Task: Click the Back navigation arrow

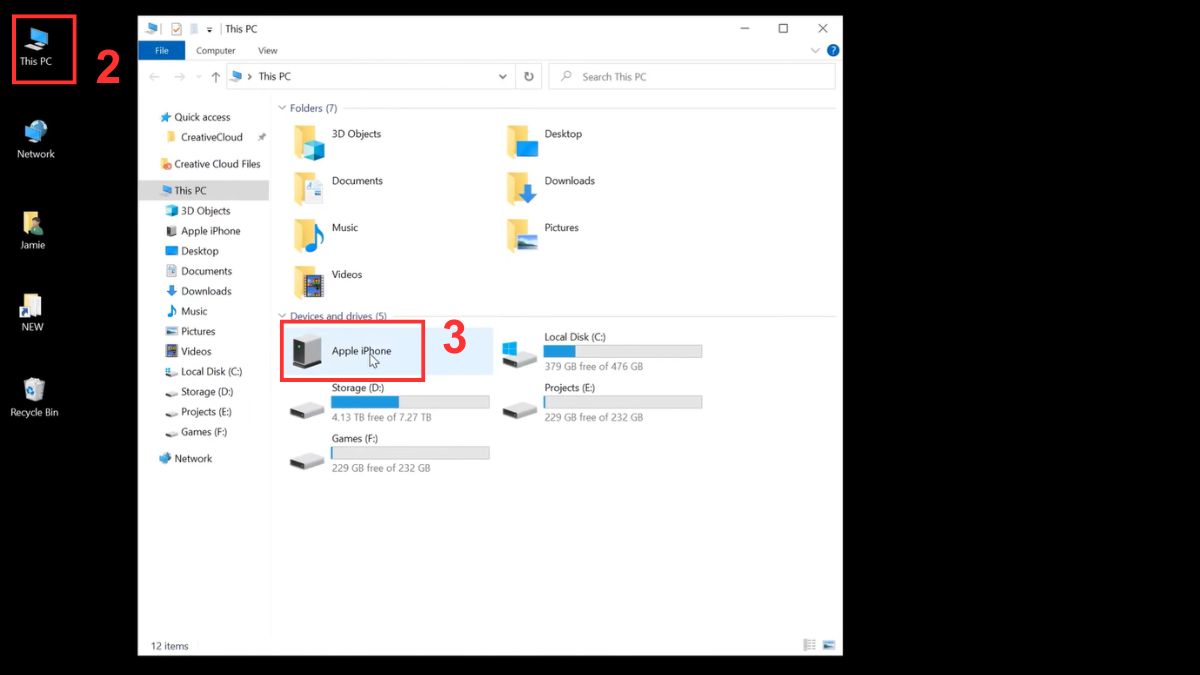Action: click(x=155, y=77)
